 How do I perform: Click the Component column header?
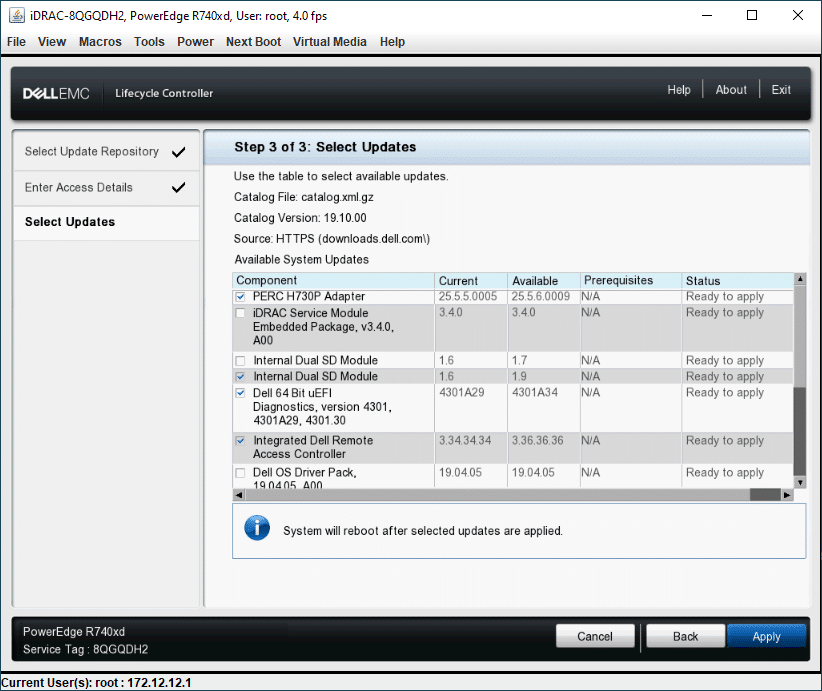333,280
